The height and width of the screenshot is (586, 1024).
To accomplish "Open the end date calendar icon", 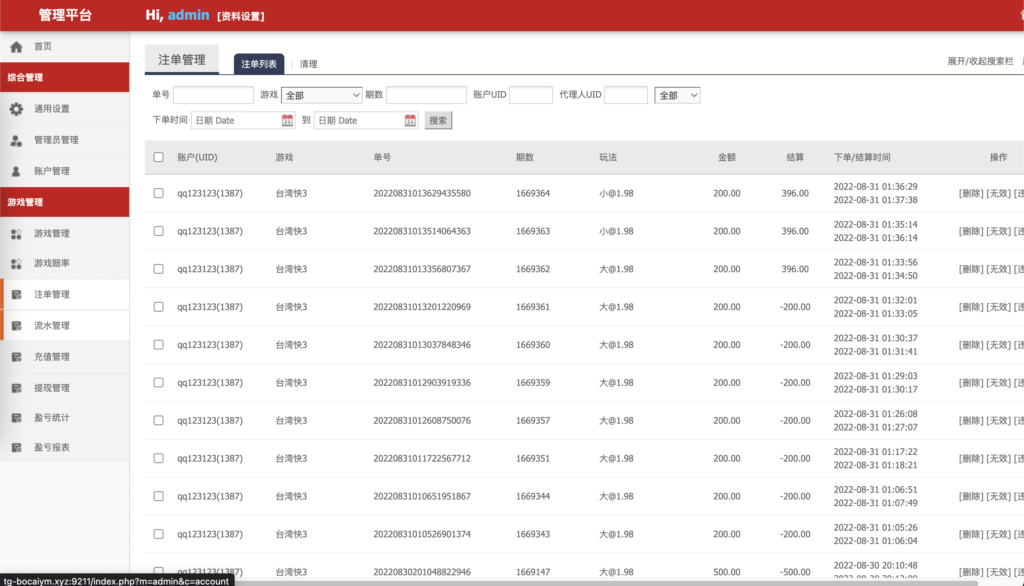I will (x=410, y=121).
